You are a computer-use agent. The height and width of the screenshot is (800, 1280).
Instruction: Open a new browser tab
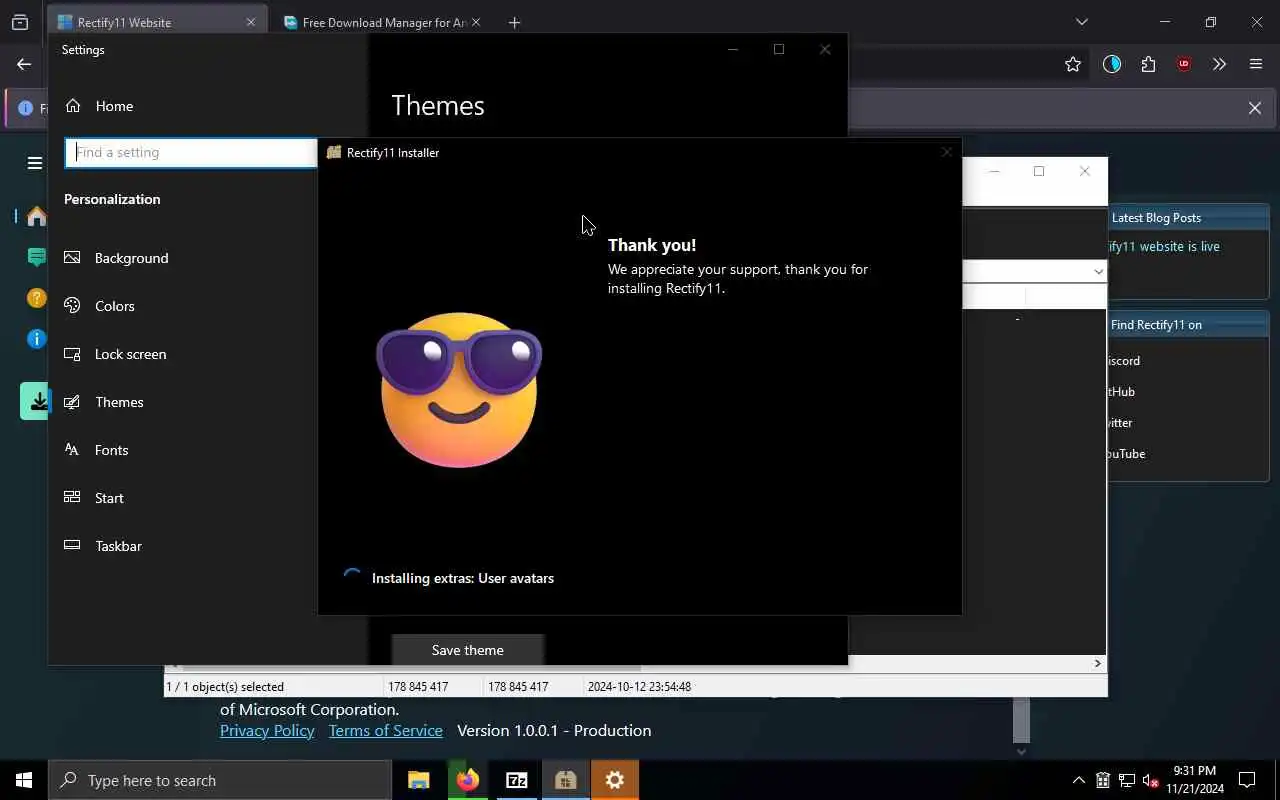pyautogui.click(x=514, y=22)
